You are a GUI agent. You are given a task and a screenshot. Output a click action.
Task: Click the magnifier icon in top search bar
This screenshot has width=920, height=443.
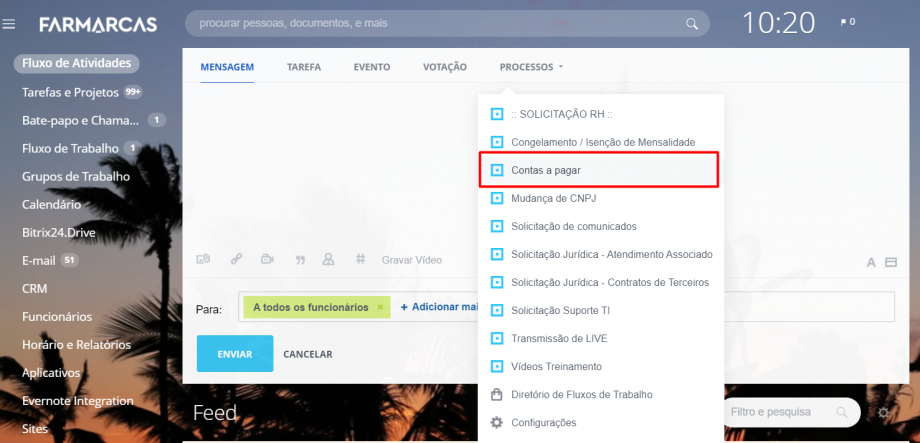point(692,23)
